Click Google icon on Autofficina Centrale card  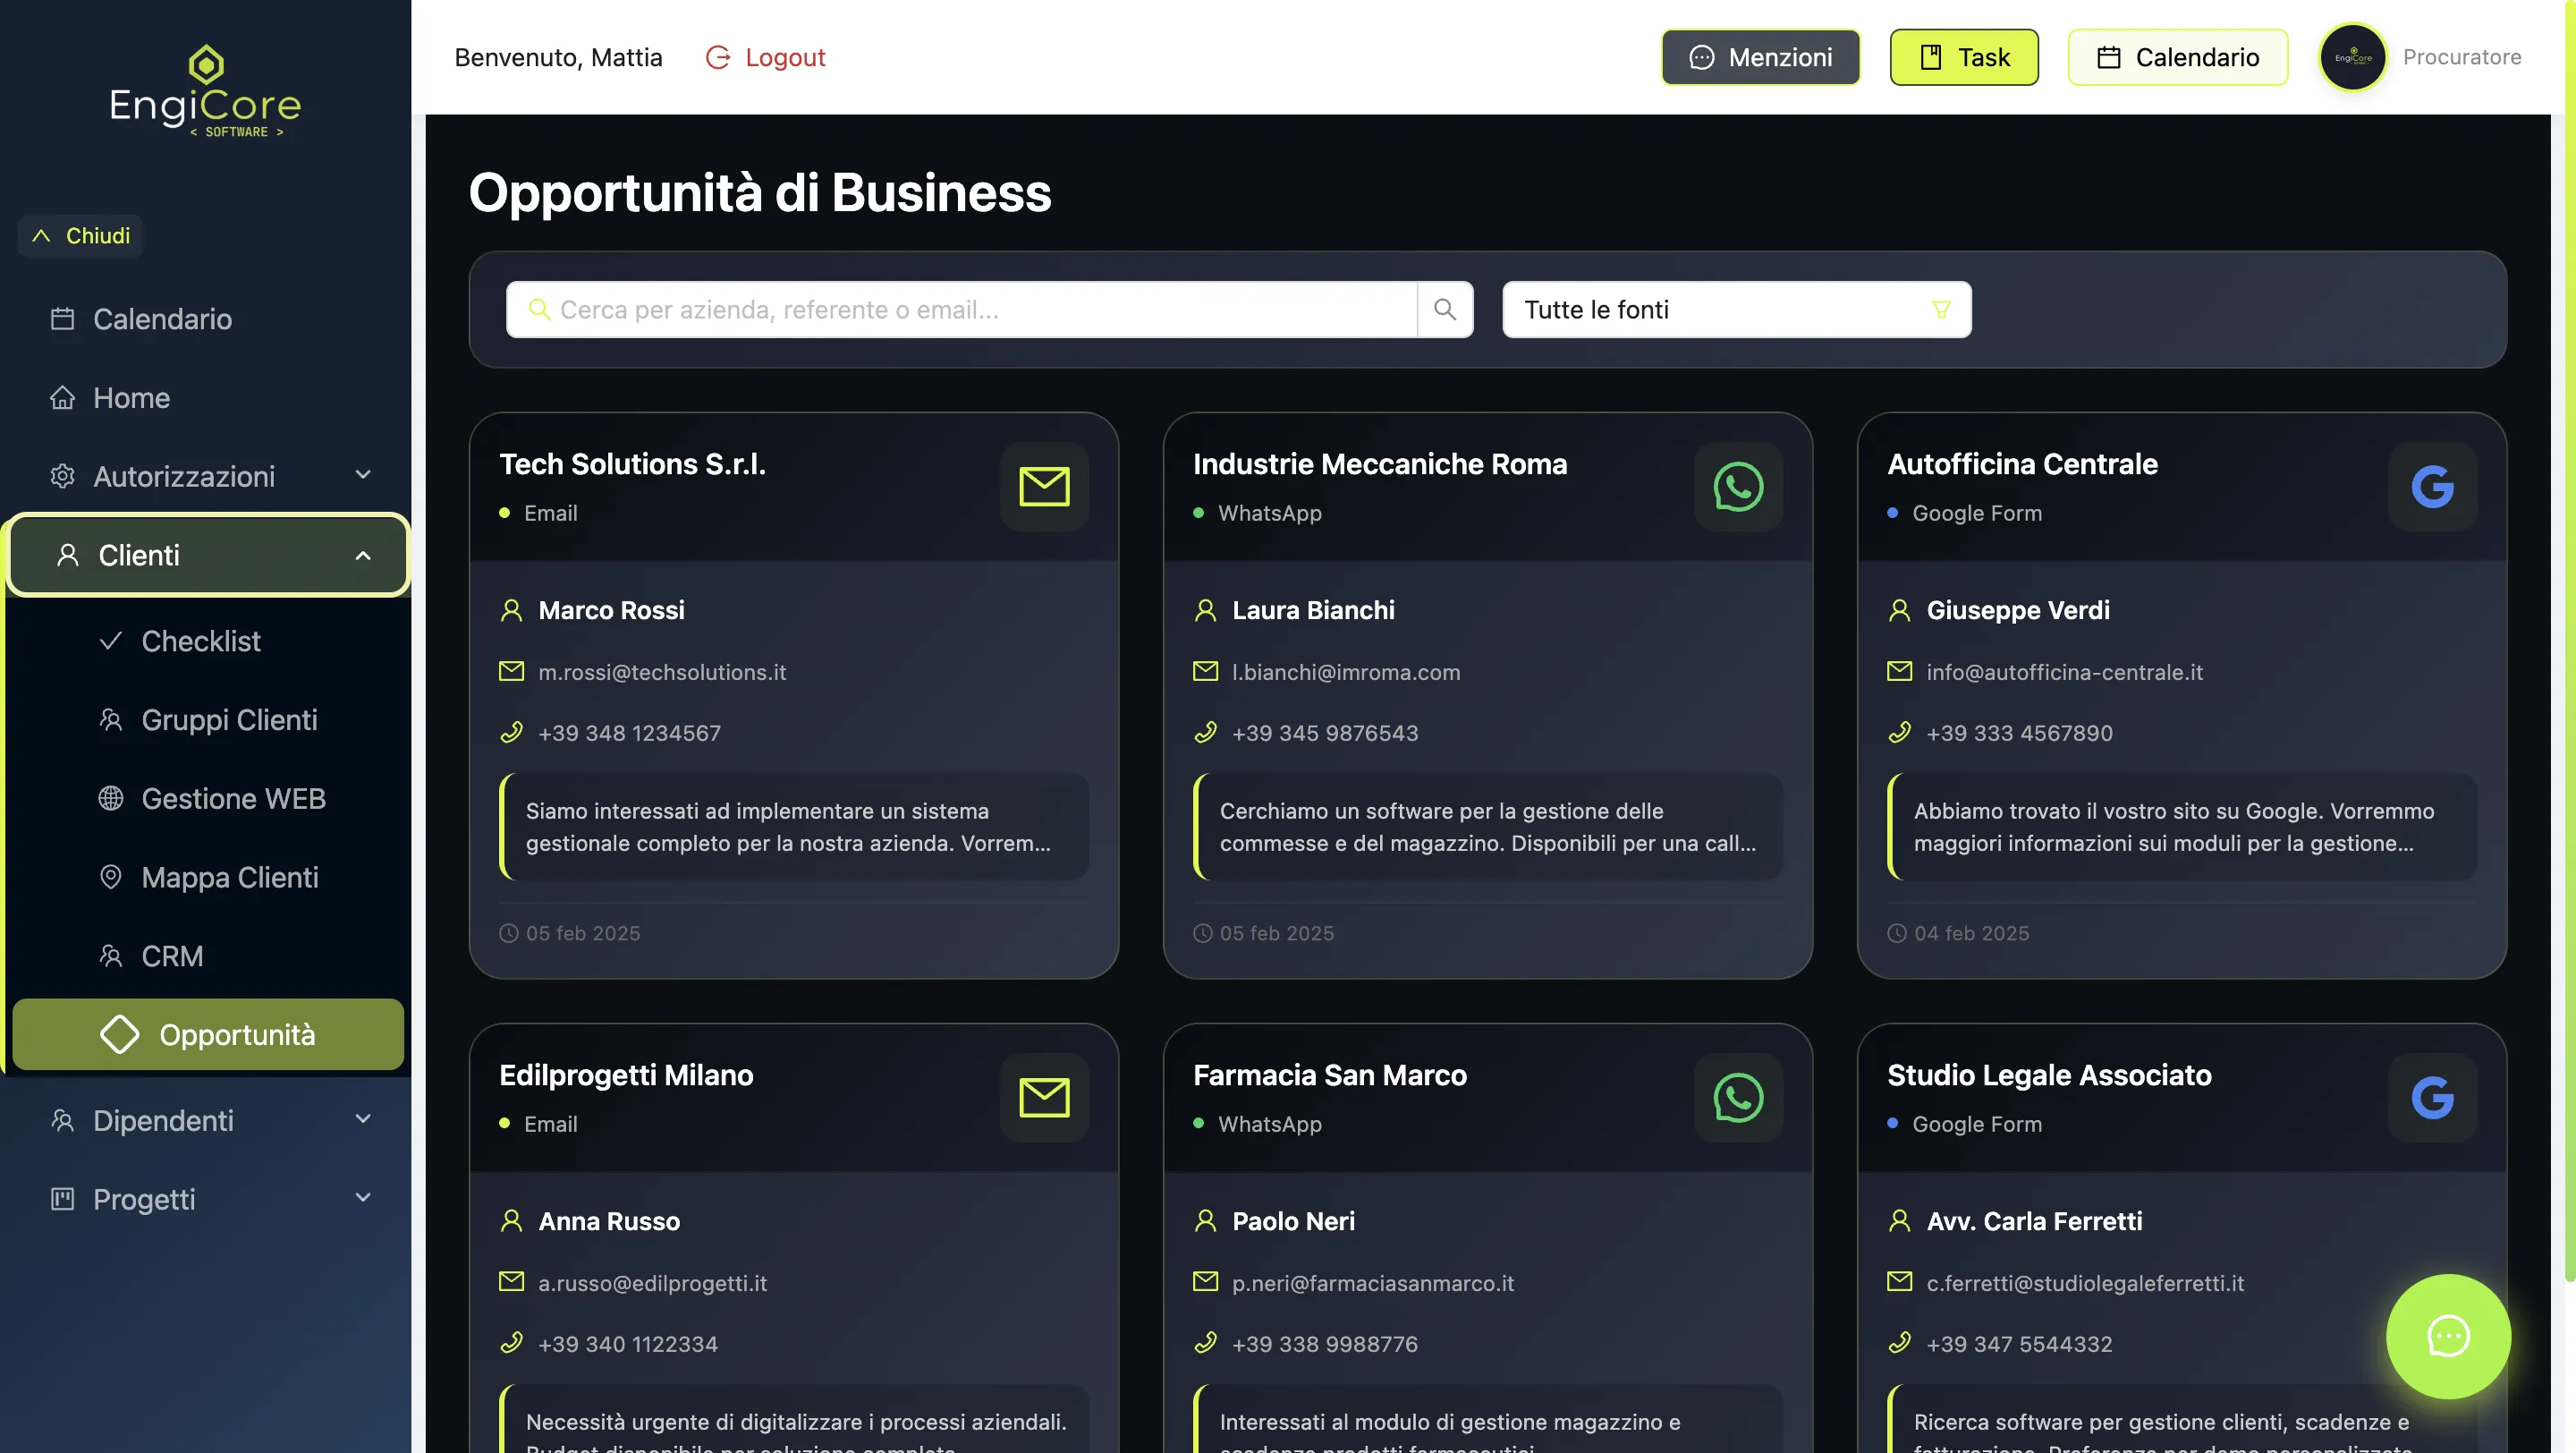pyautogui.click(x=2432, y=487)
